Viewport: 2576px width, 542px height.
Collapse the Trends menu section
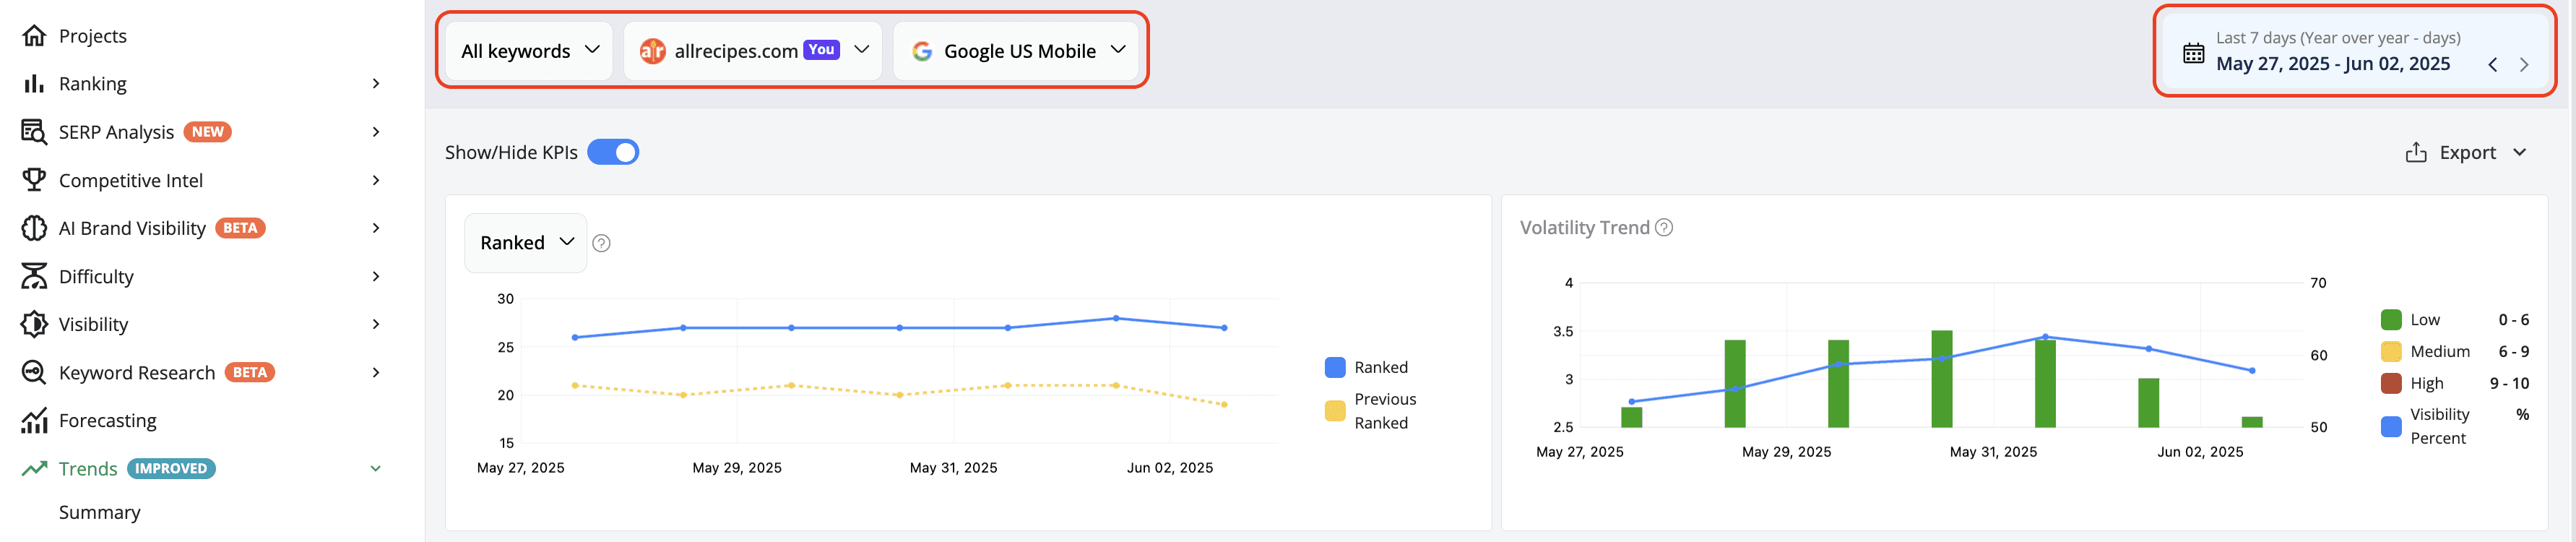(376, 469)
